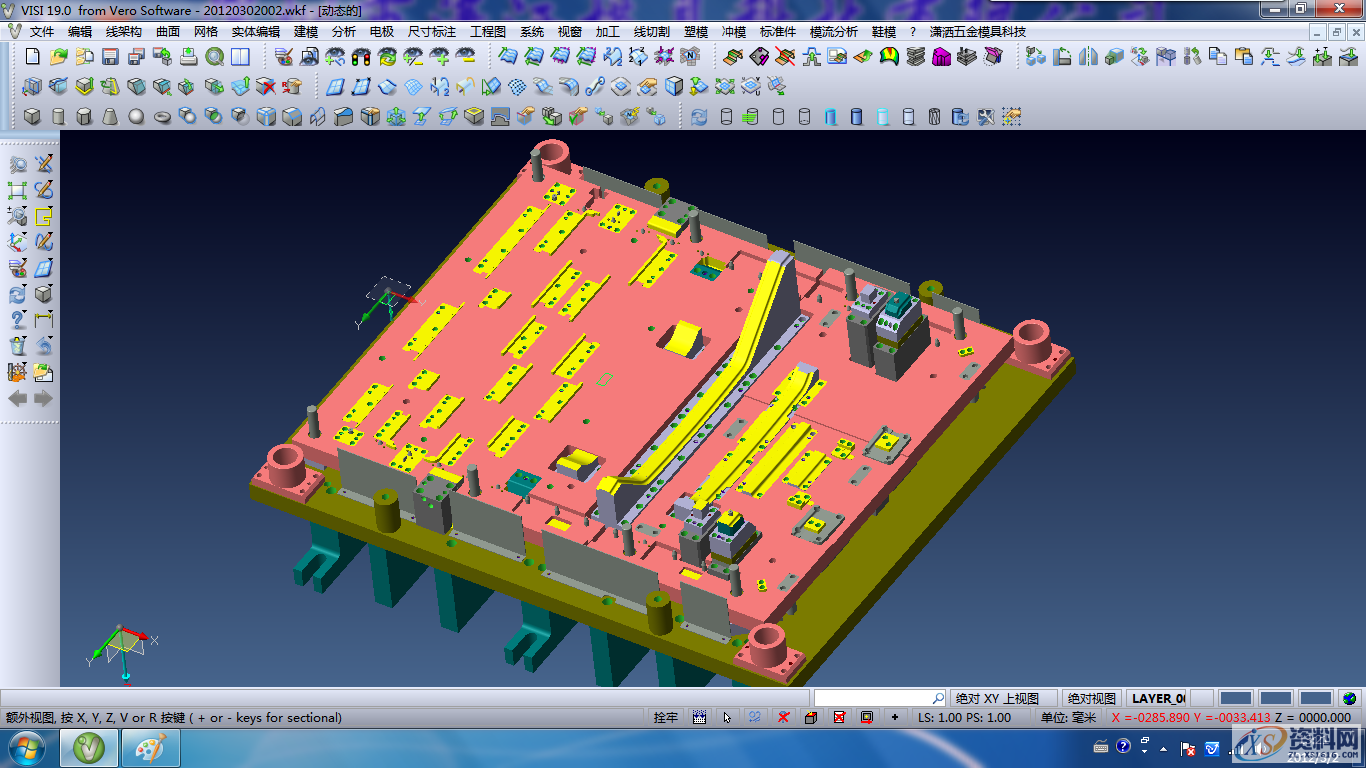Click the New file icon
The width and height of the screenshot is (1366, 768).
click(x=33, y=57)
